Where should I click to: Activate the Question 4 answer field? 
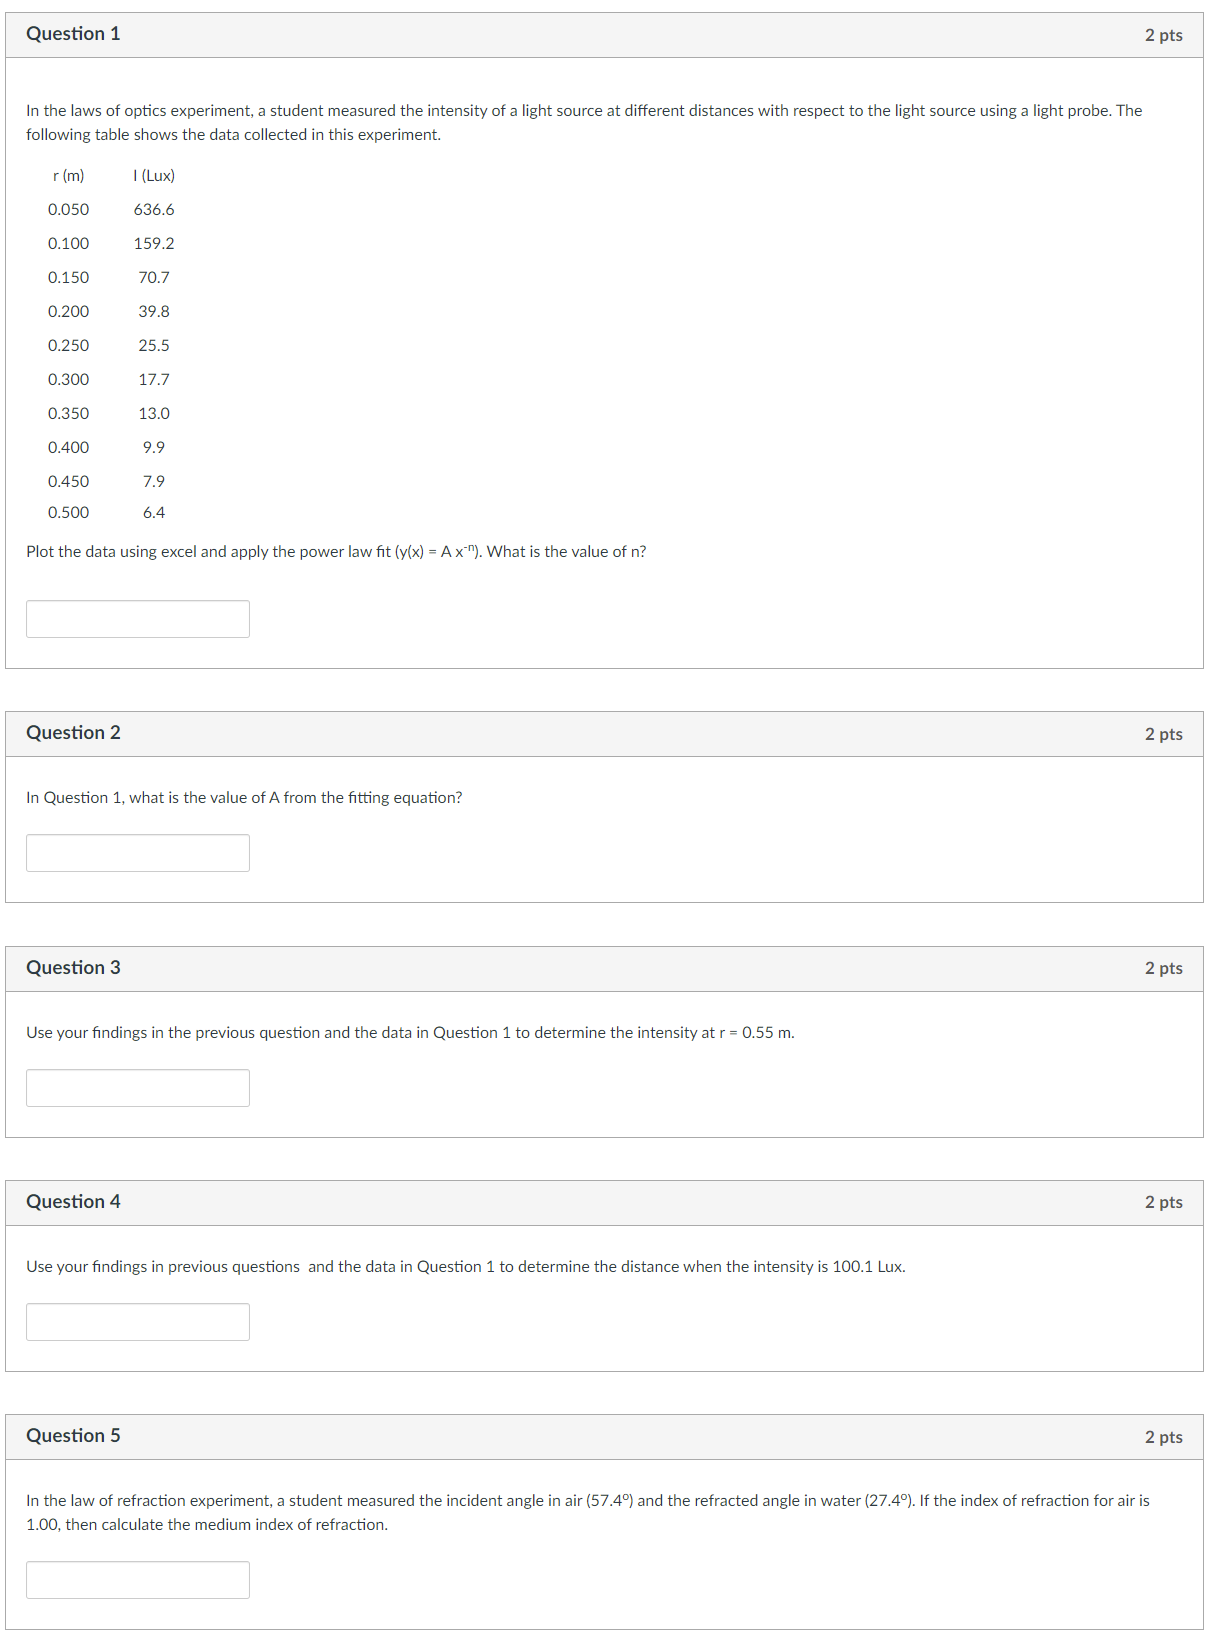point(138,1322)
